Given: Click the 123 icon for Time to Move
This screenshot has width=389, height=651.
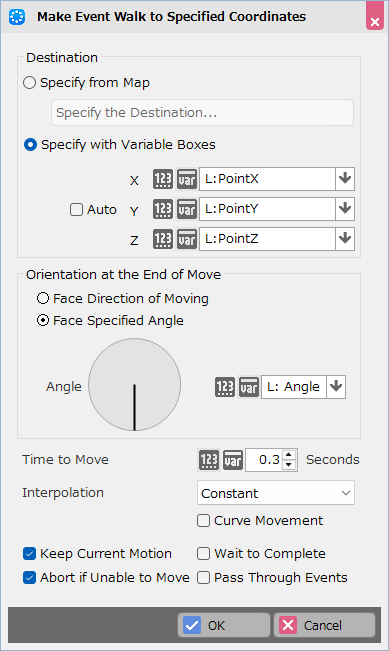Looking at the screenshot, I should pyautogui.click(x=209, y=460).
